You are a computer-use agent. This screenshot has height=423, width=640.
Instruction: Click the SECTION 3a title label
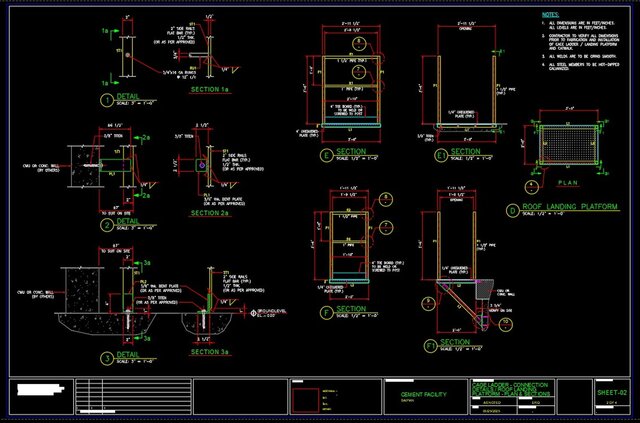[210, 351]
